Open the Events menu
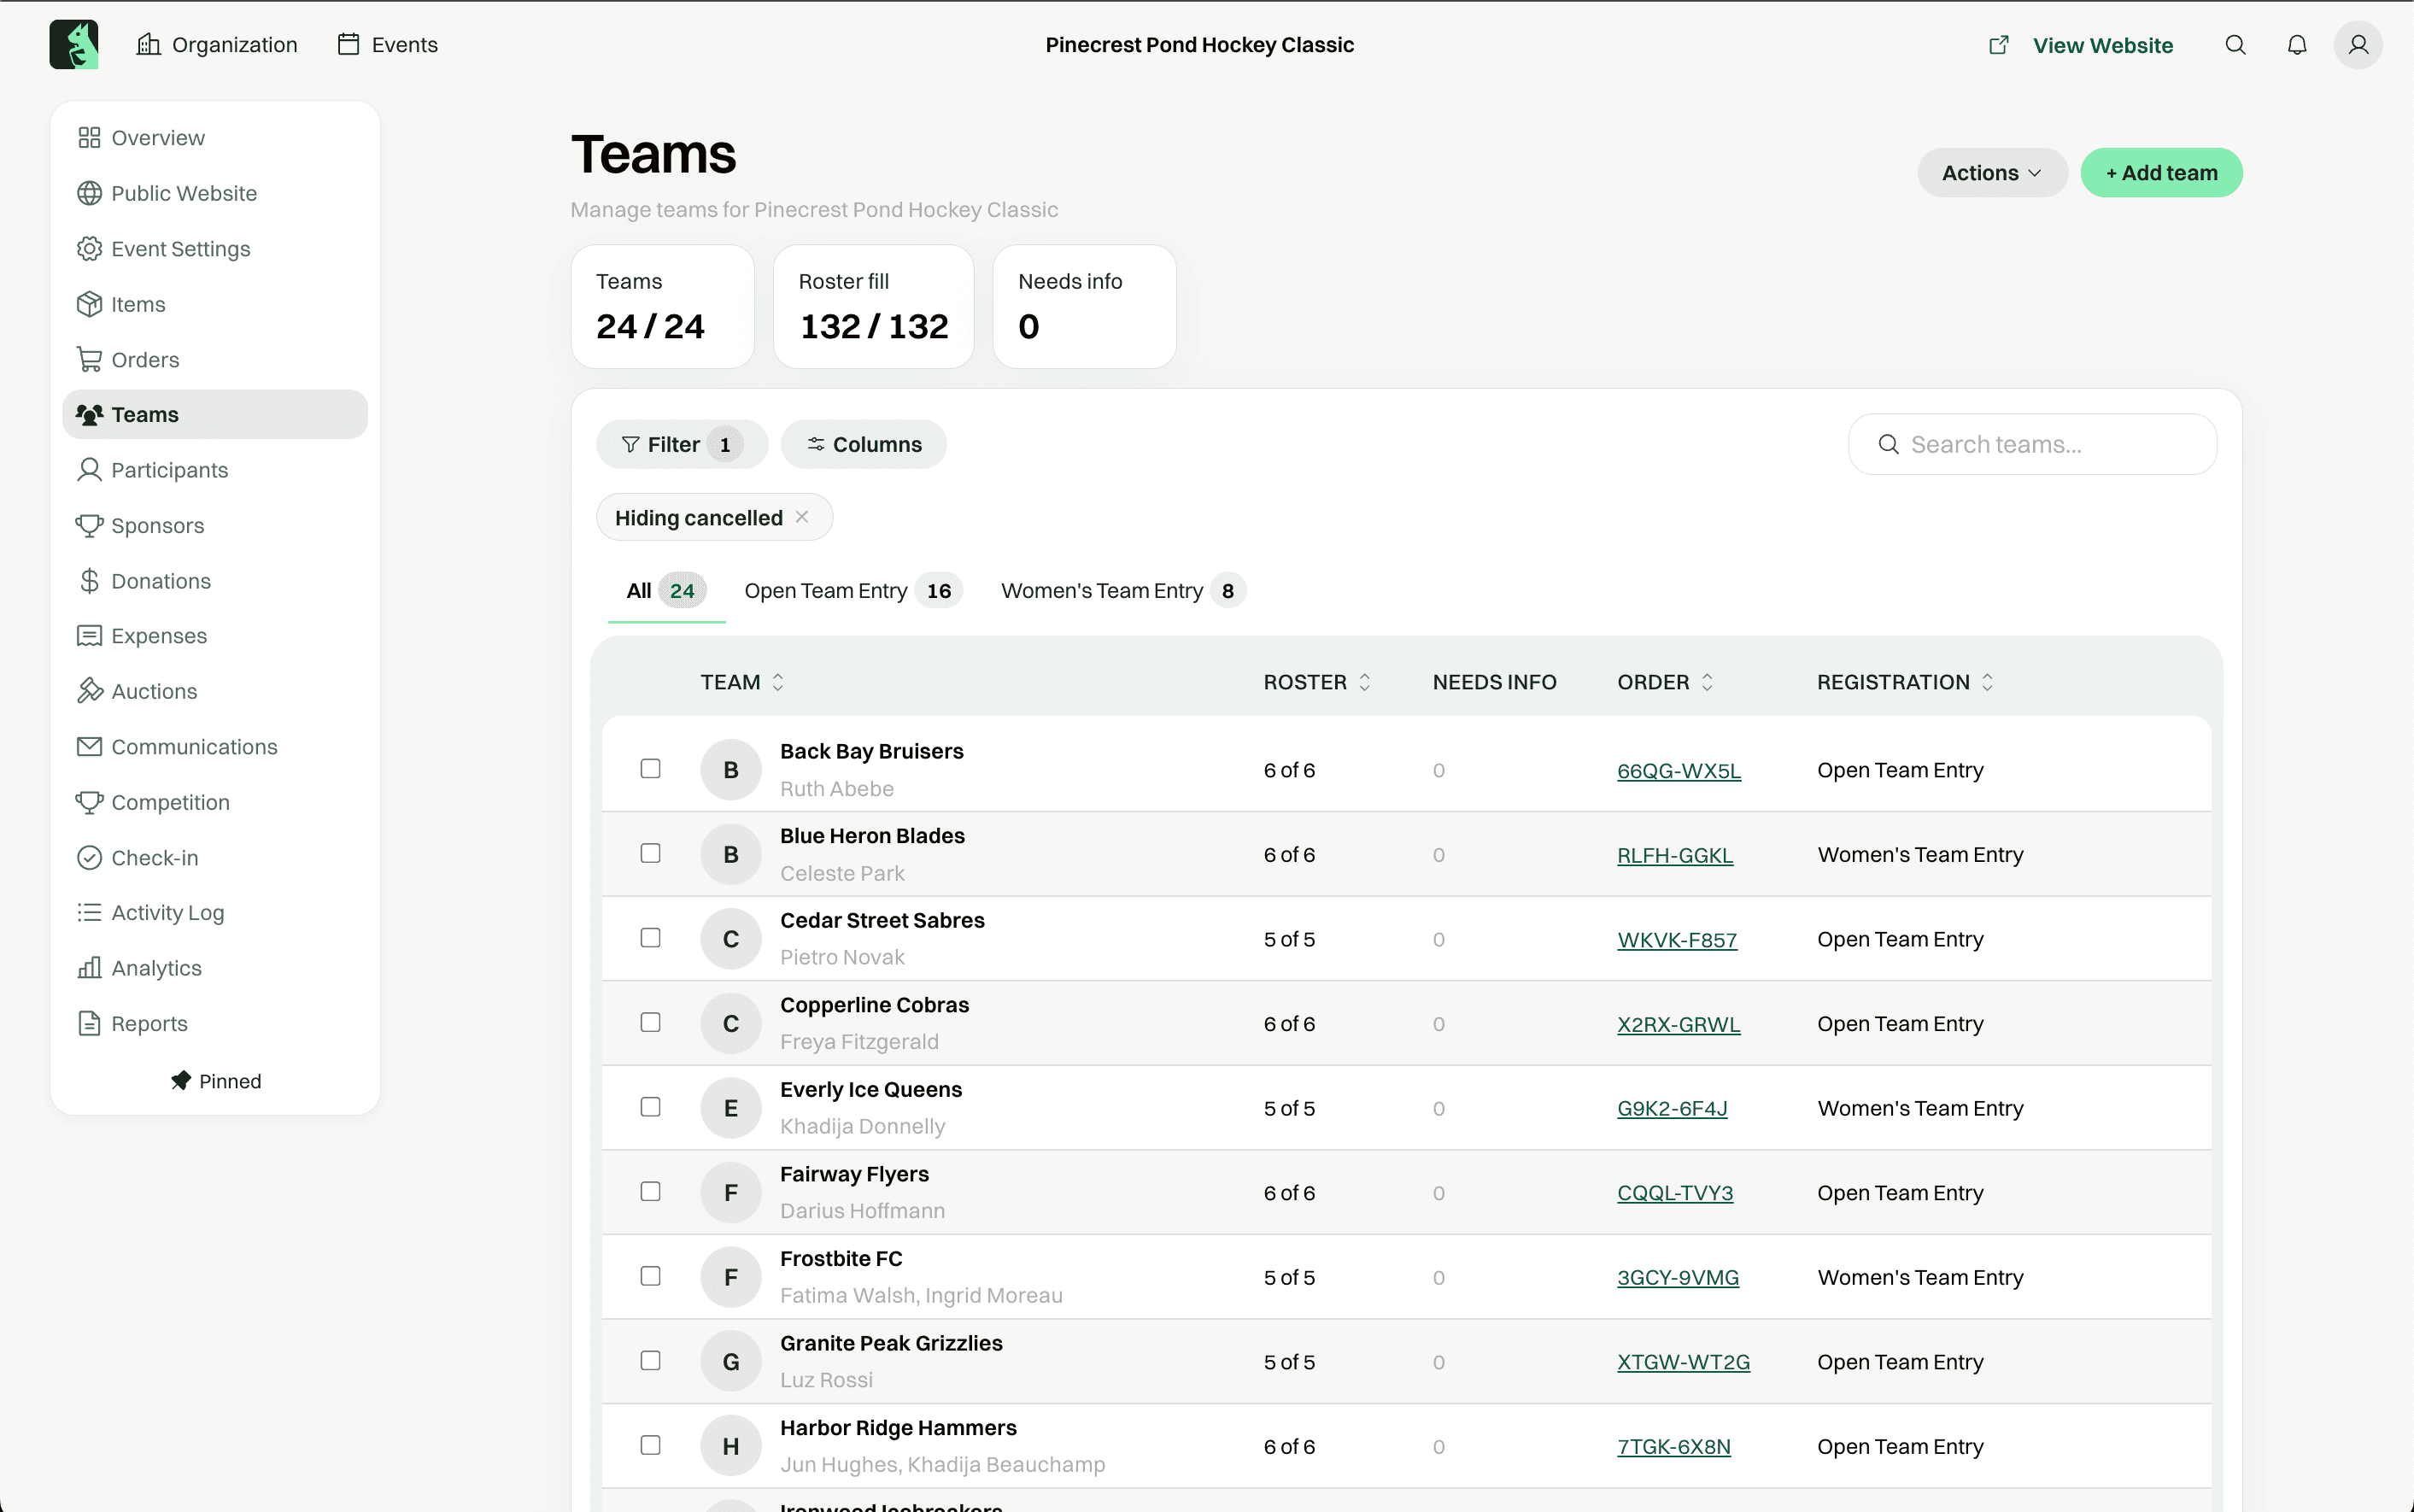2414x1512 pixels. (388, 45)
